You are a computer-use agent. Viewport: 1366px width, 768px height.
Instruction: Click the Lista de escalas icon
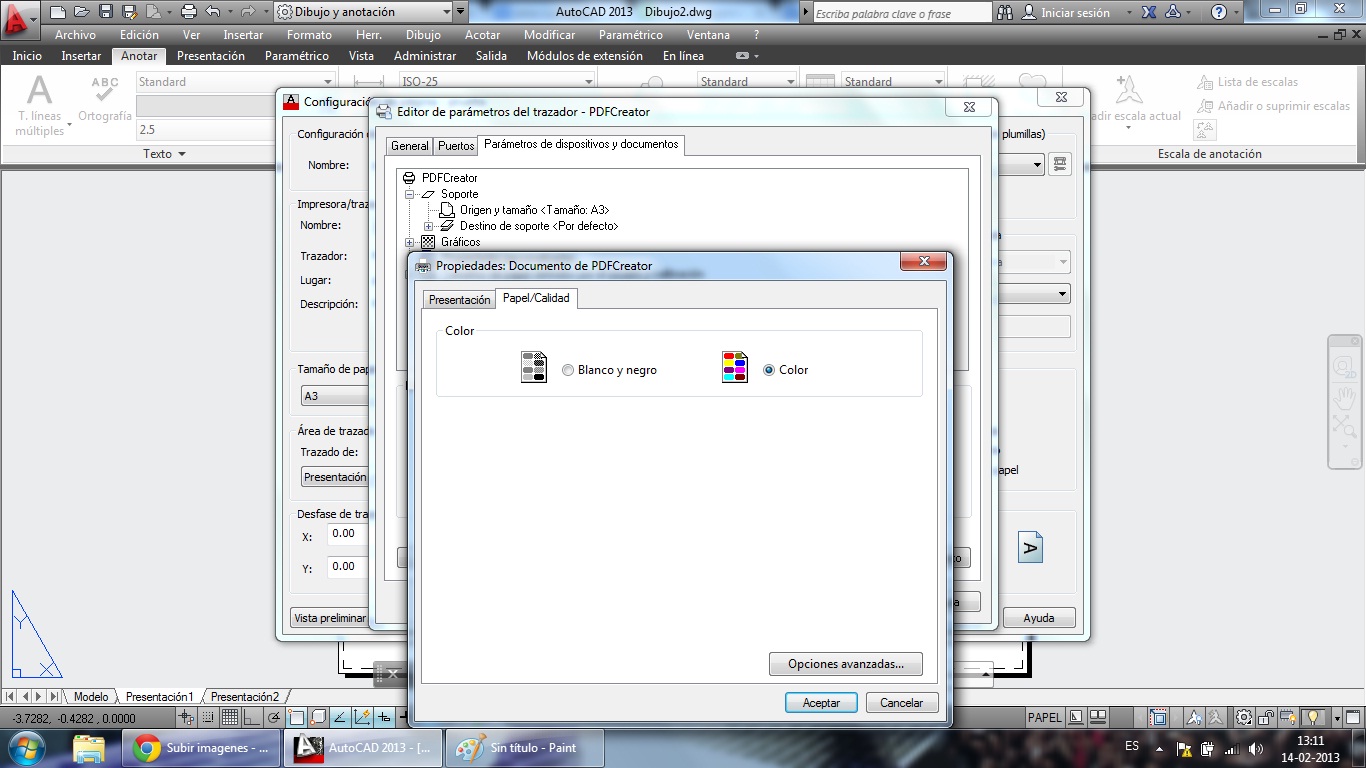[1206, 82]
